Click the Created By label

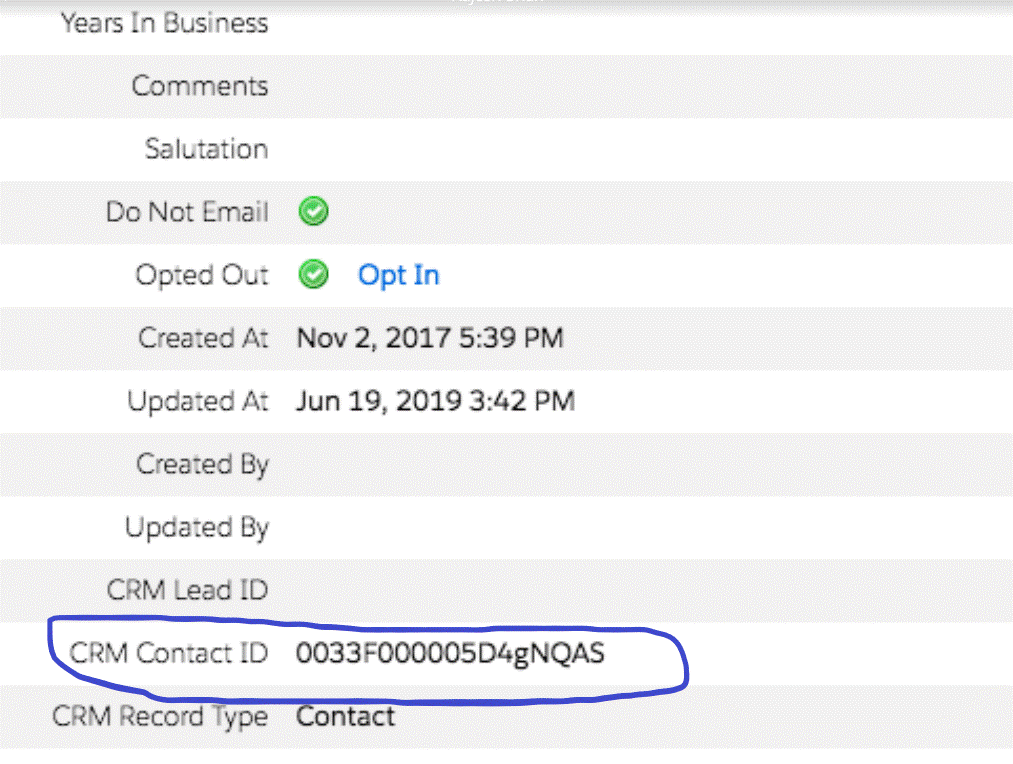[202, 464]
